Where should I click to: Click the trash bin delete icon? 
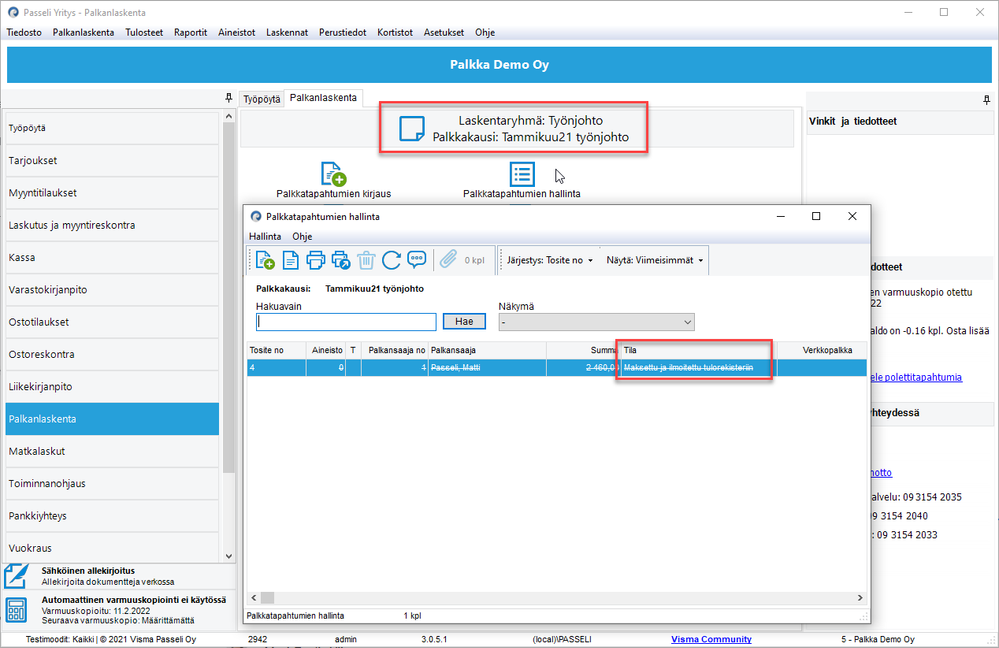tap(366, 260)
